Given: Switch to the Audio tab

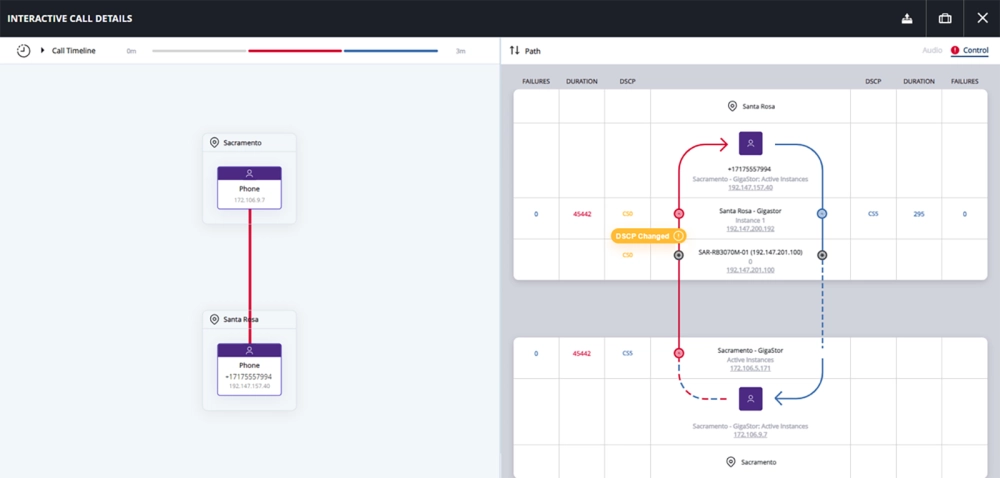Looking at the screenshot, I should (x=931, y=50).
